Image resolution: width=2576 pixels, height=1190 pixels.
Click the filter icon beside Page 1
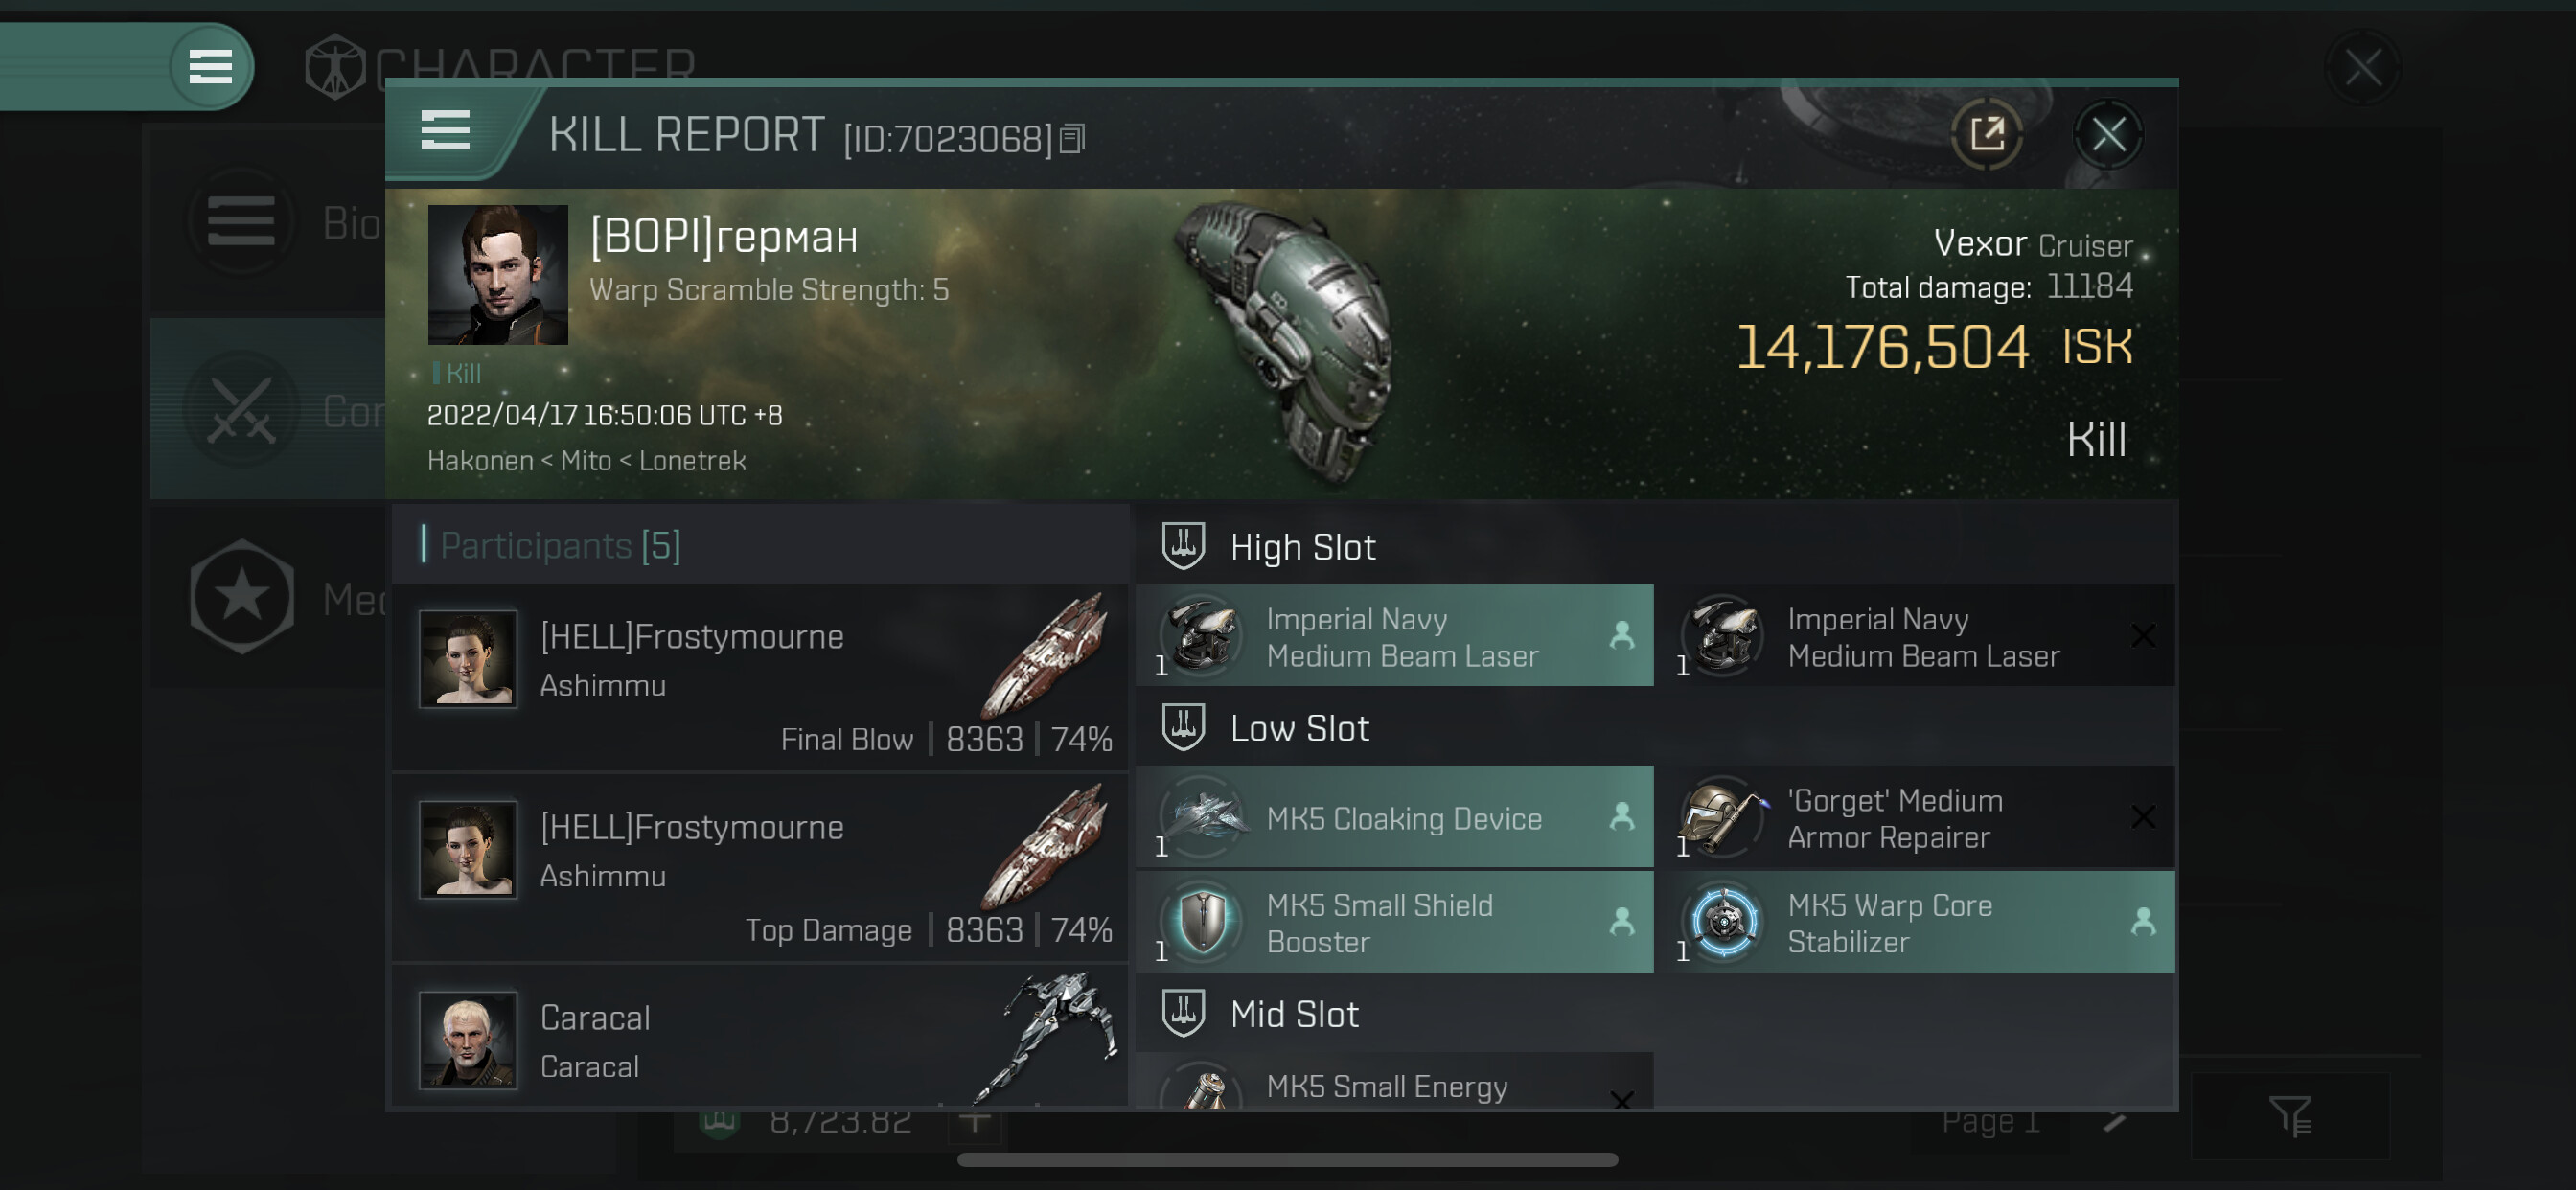(x=2290, y=1117)
